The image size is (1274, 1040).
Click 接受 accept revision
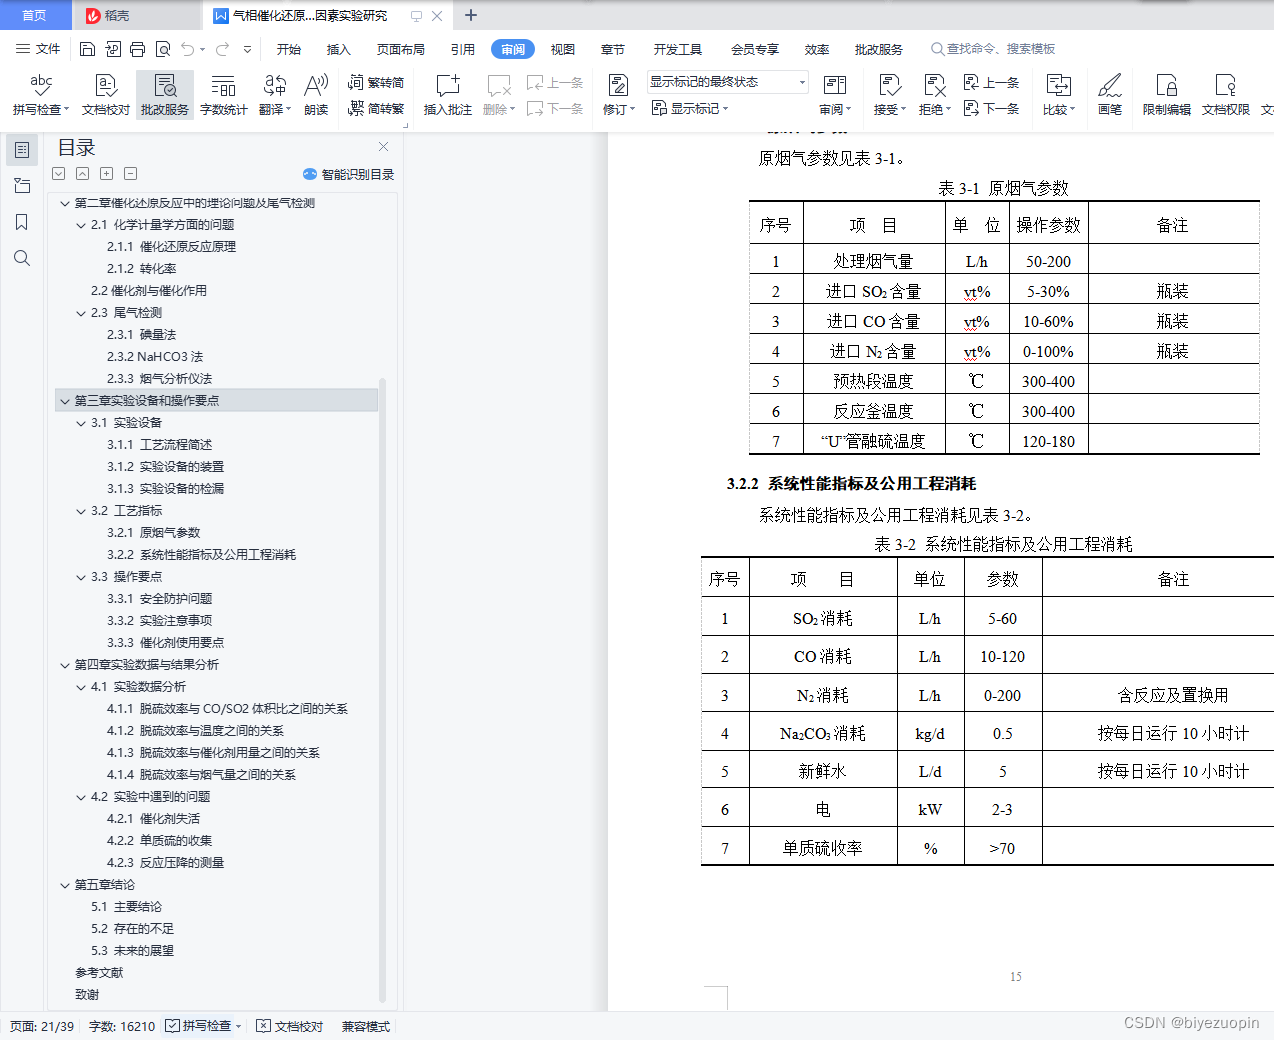(x=889, y=96)
